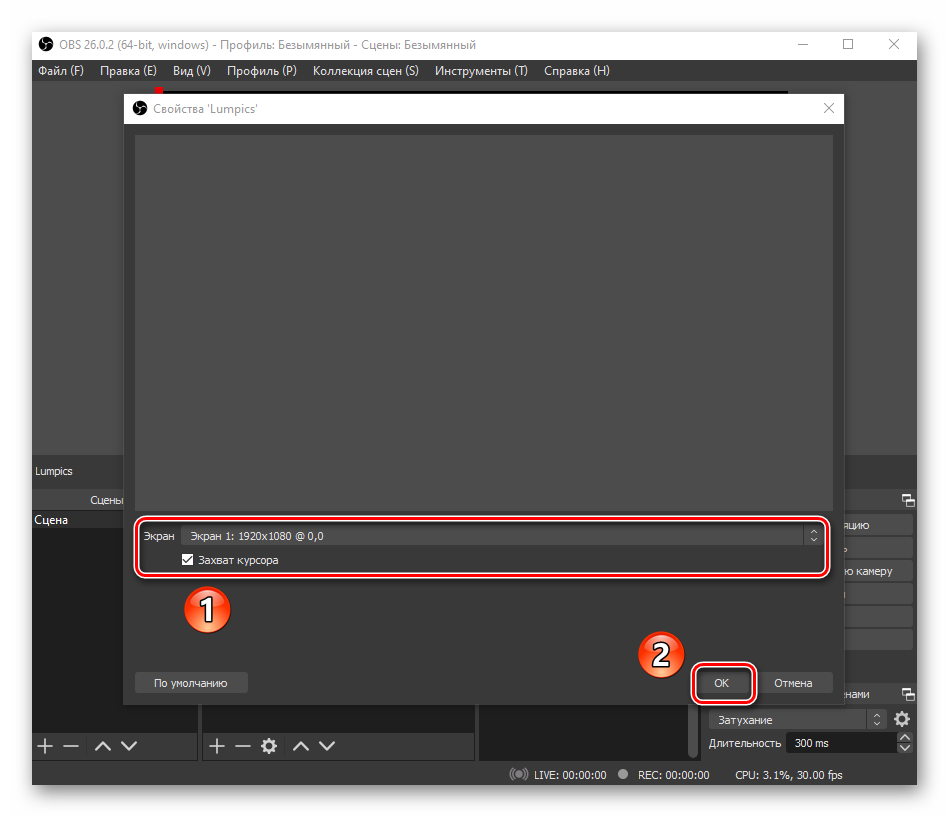
Task: Open transition settings gear icon
Action: [902, 720]
